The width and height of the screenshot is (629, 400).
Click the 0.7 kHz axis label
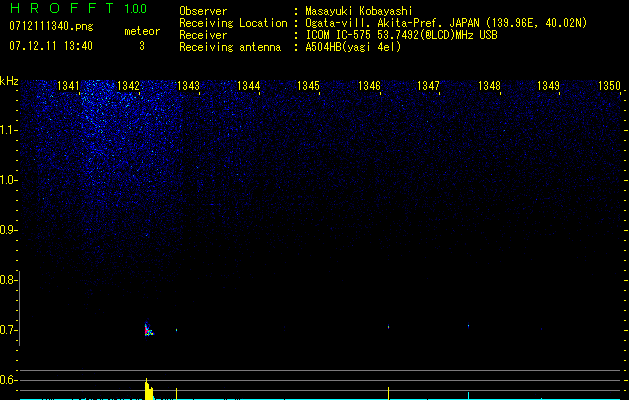click(x=8, y=330)
